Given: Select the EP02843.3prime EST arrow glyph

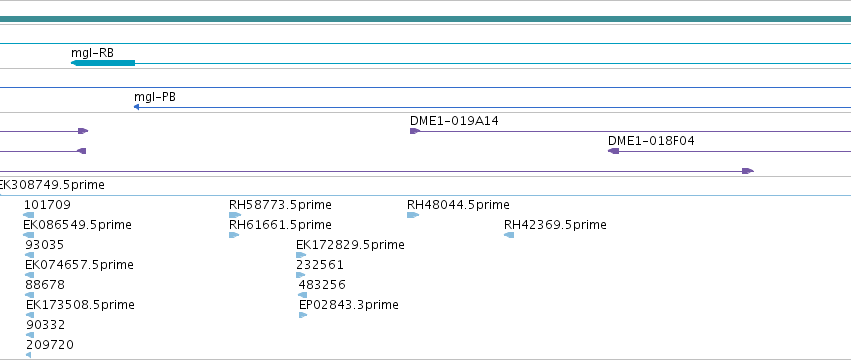Looking at the screenshot, I should 303,315.
